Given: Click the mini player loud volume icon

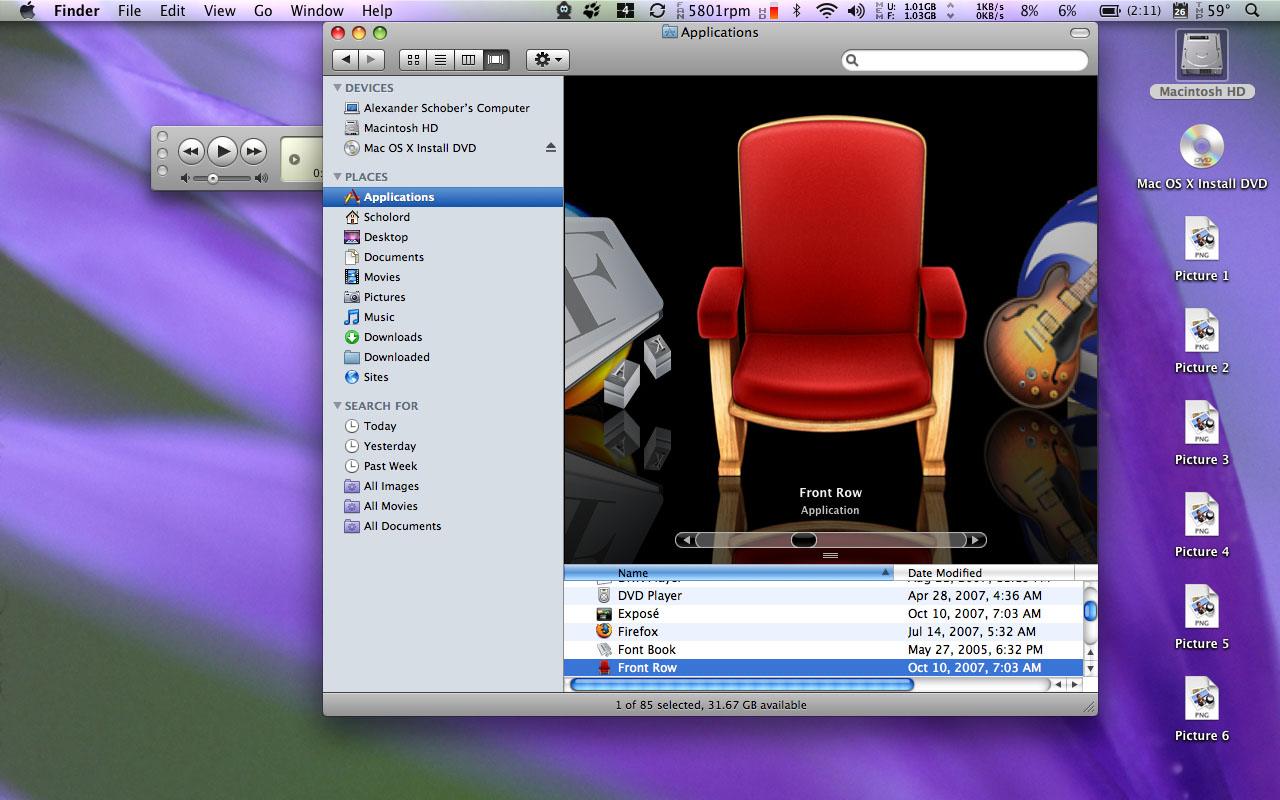Looking at the screenshot, I should point(261,178).
